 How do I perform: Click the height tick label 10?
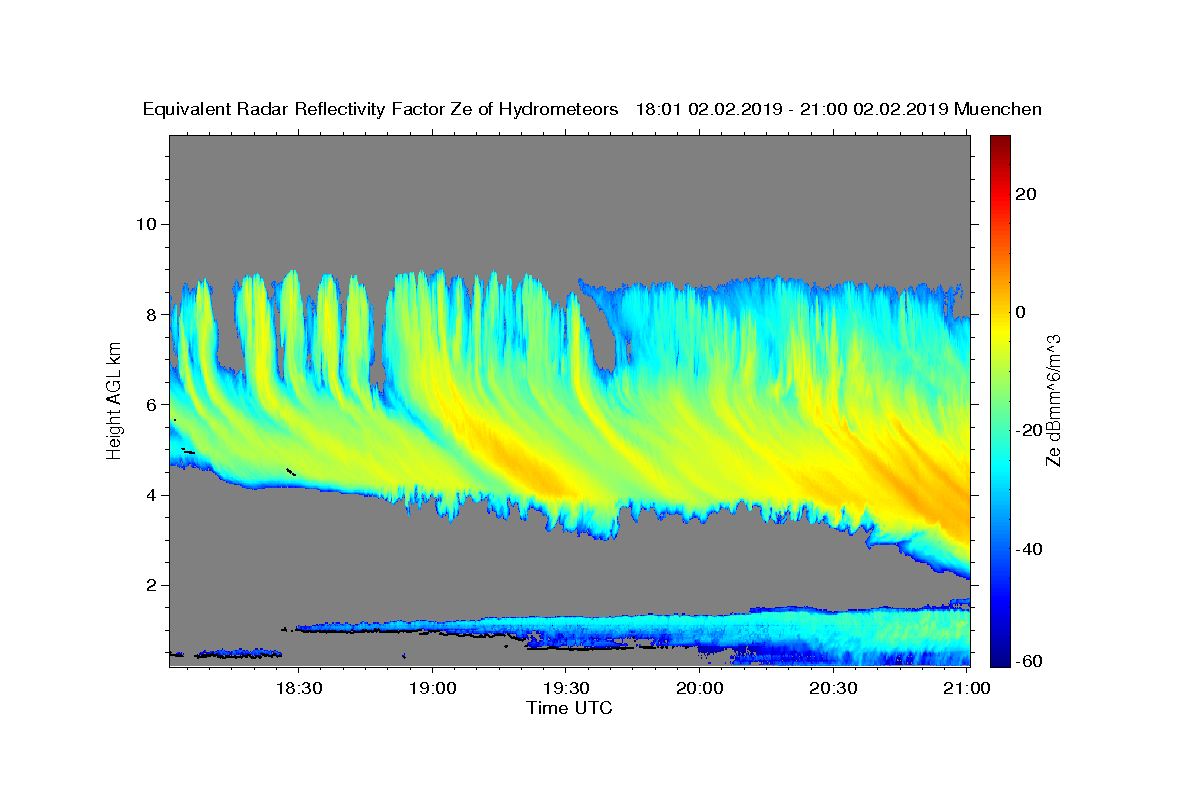pyautogui.click(x=145, y=223)
